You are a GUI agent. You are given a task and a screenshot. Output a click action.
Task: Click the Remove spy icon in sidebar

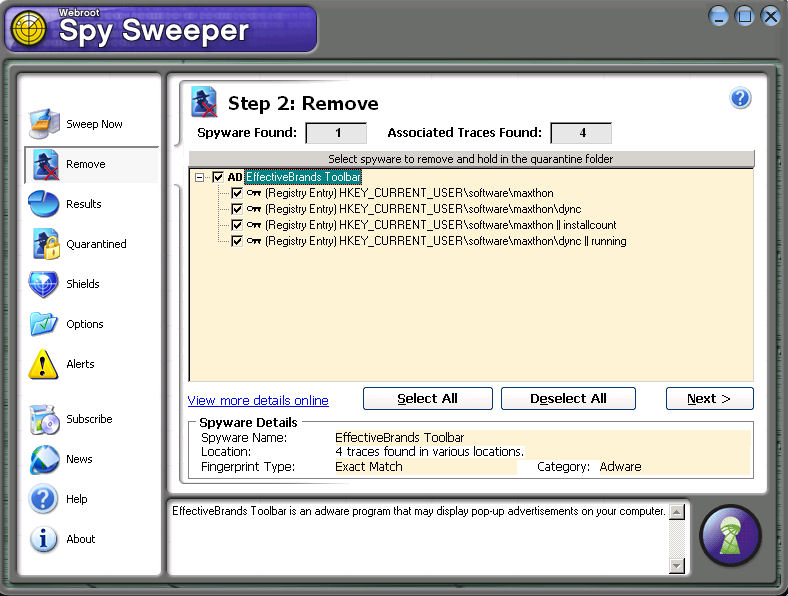pos(45,164)
